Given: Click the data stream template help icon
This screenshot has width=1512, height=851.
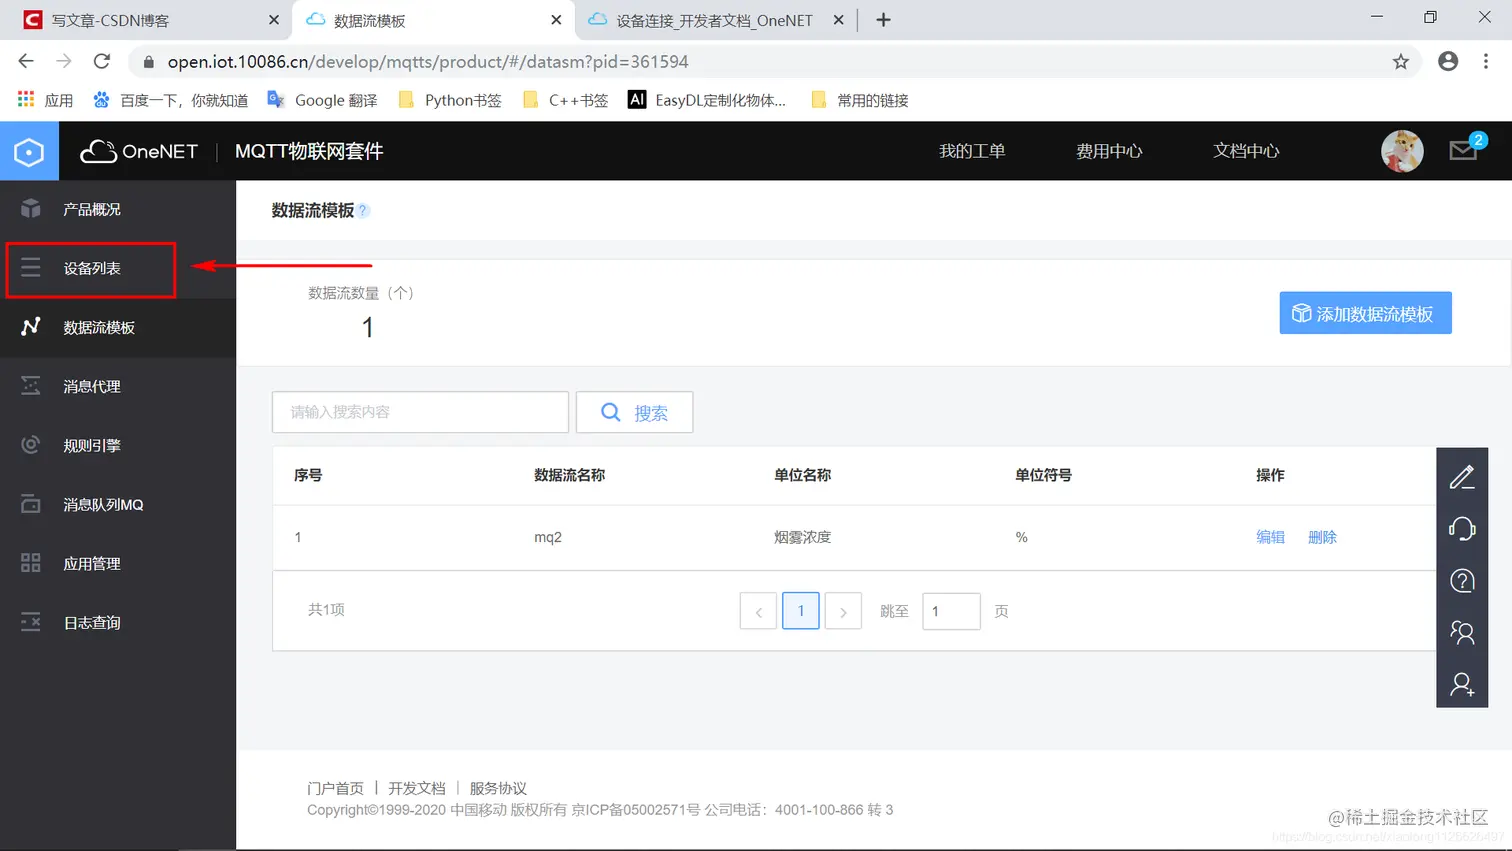Looking at the screenshot, I should point(363,210).
